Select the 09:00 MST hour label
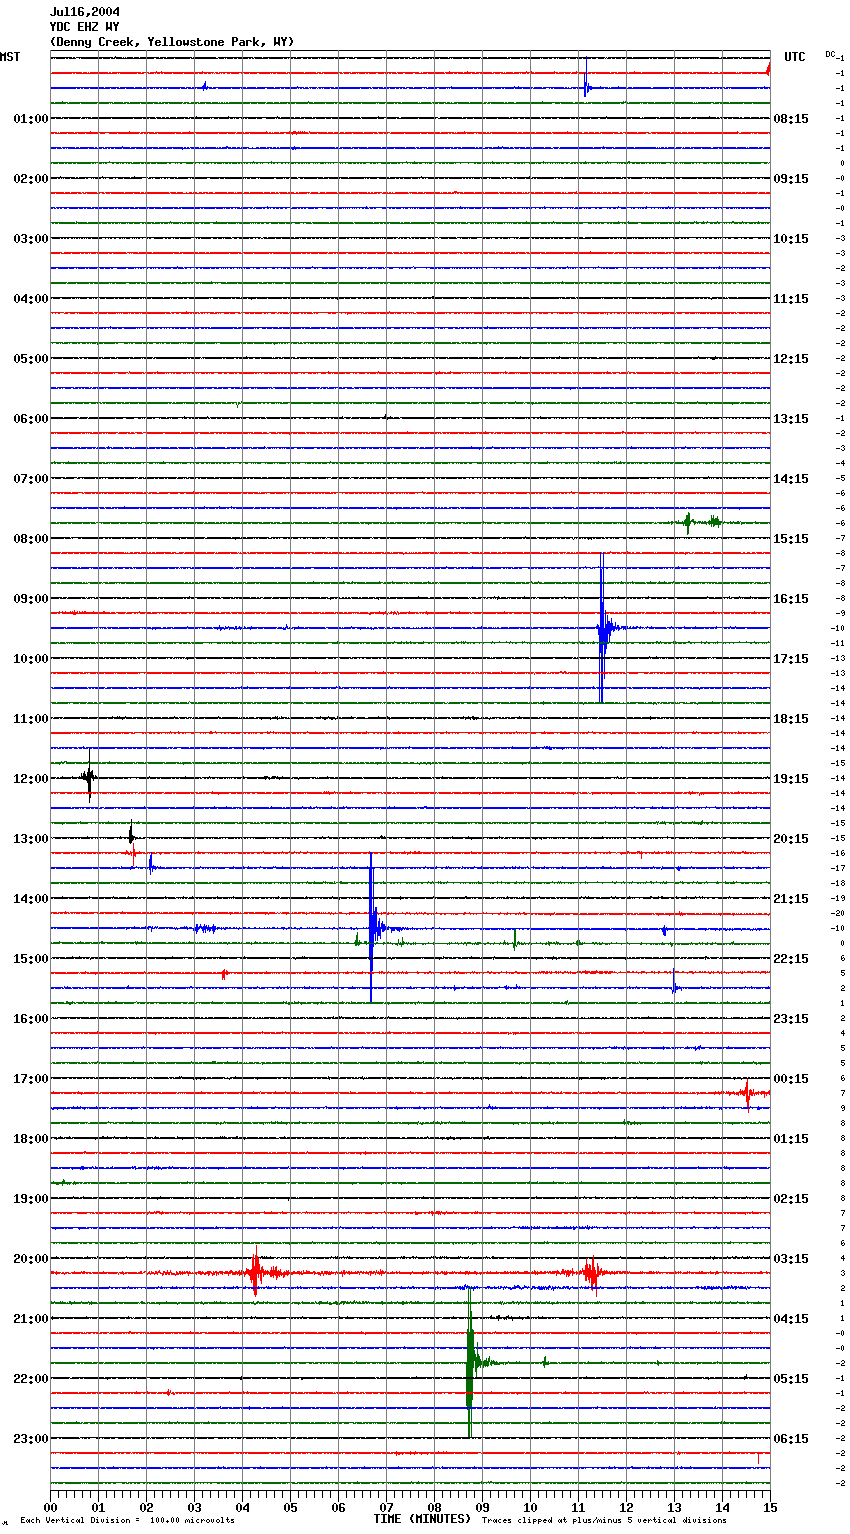 coord(30,599)
